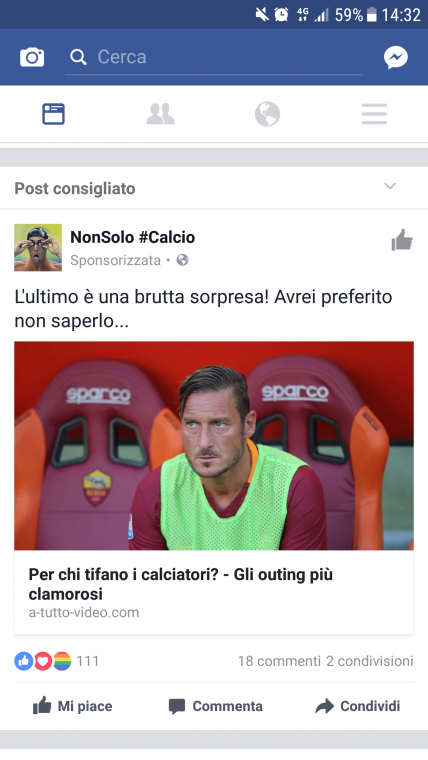428x760 pixels.
Task: Open the 18 commenti link
Action: (x=279, y=661)
